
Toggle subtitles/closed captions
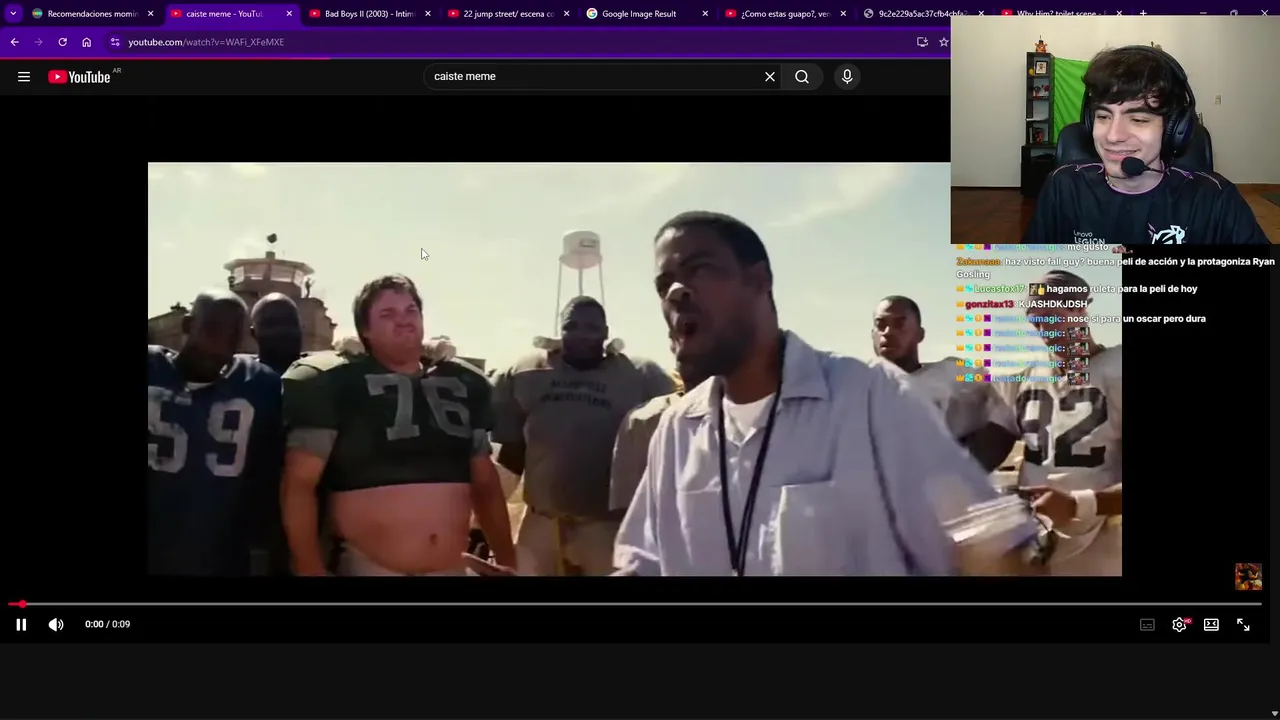(1147, 624)
